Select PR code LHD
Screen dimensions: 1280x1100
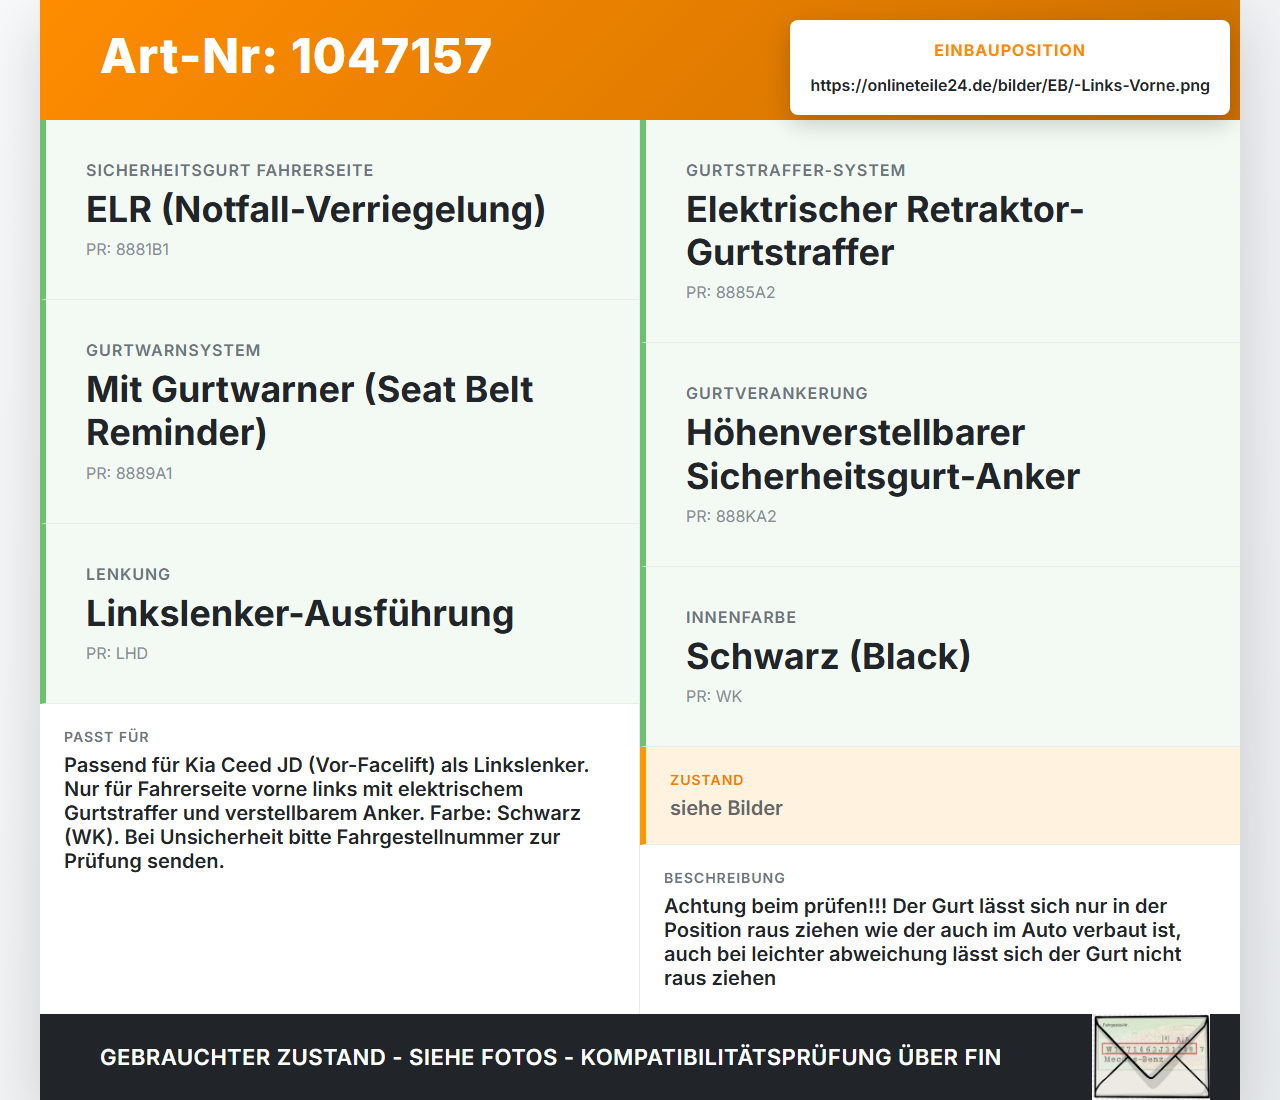117,653
